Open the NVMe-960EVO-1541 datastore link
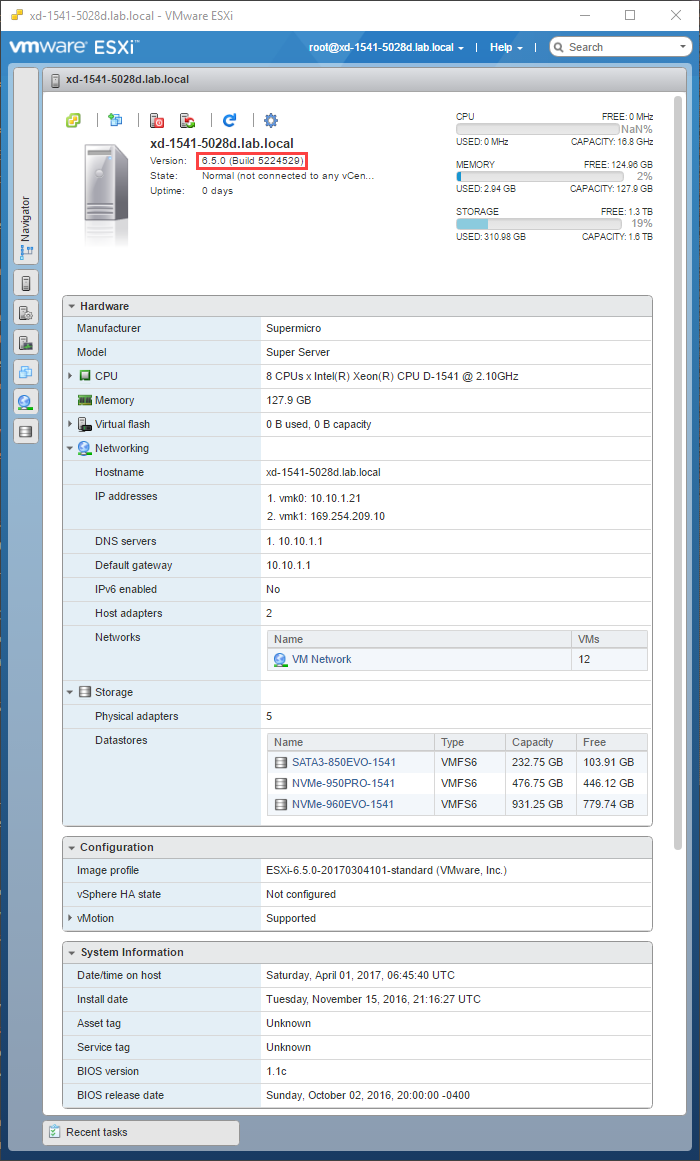Image resolution: width=700 pixels, height=1161 pixels. [343, 804]
